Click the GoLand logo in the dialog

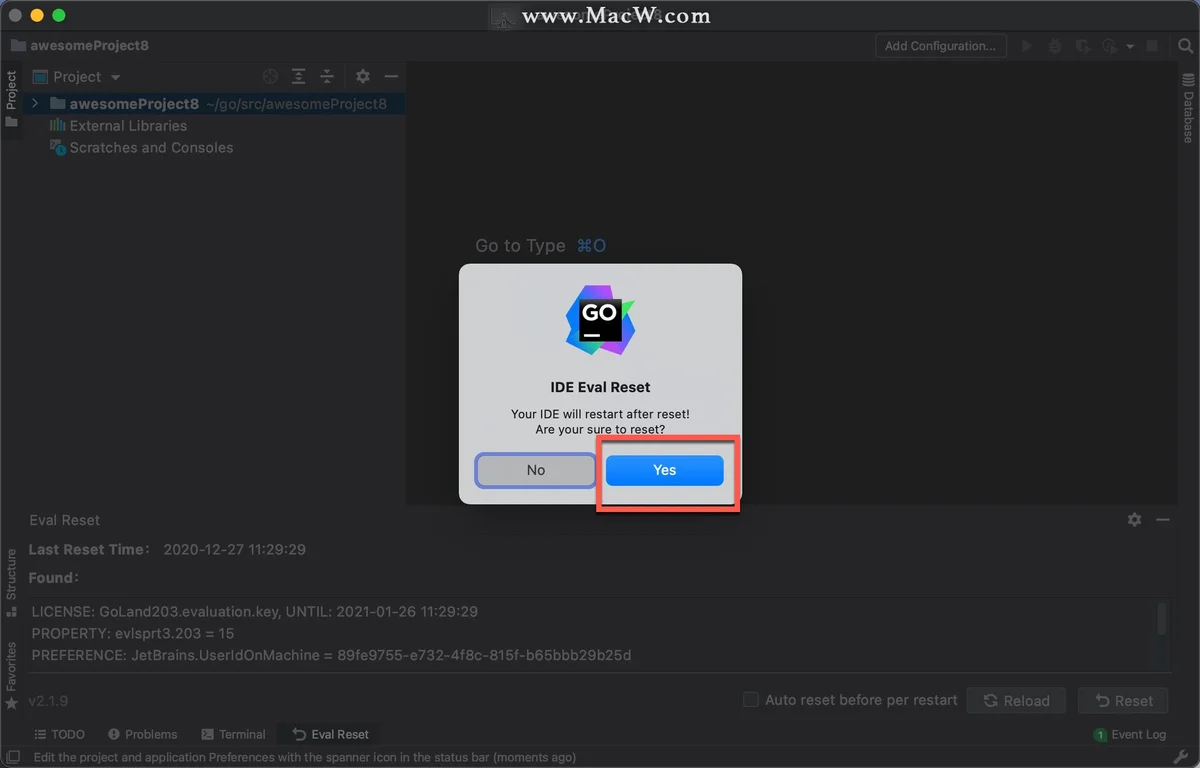(x=600, y=320)
